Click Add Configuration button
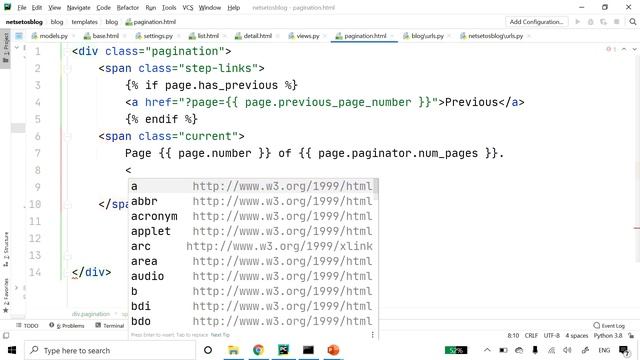The image size is (640, 360). [536, 22]
